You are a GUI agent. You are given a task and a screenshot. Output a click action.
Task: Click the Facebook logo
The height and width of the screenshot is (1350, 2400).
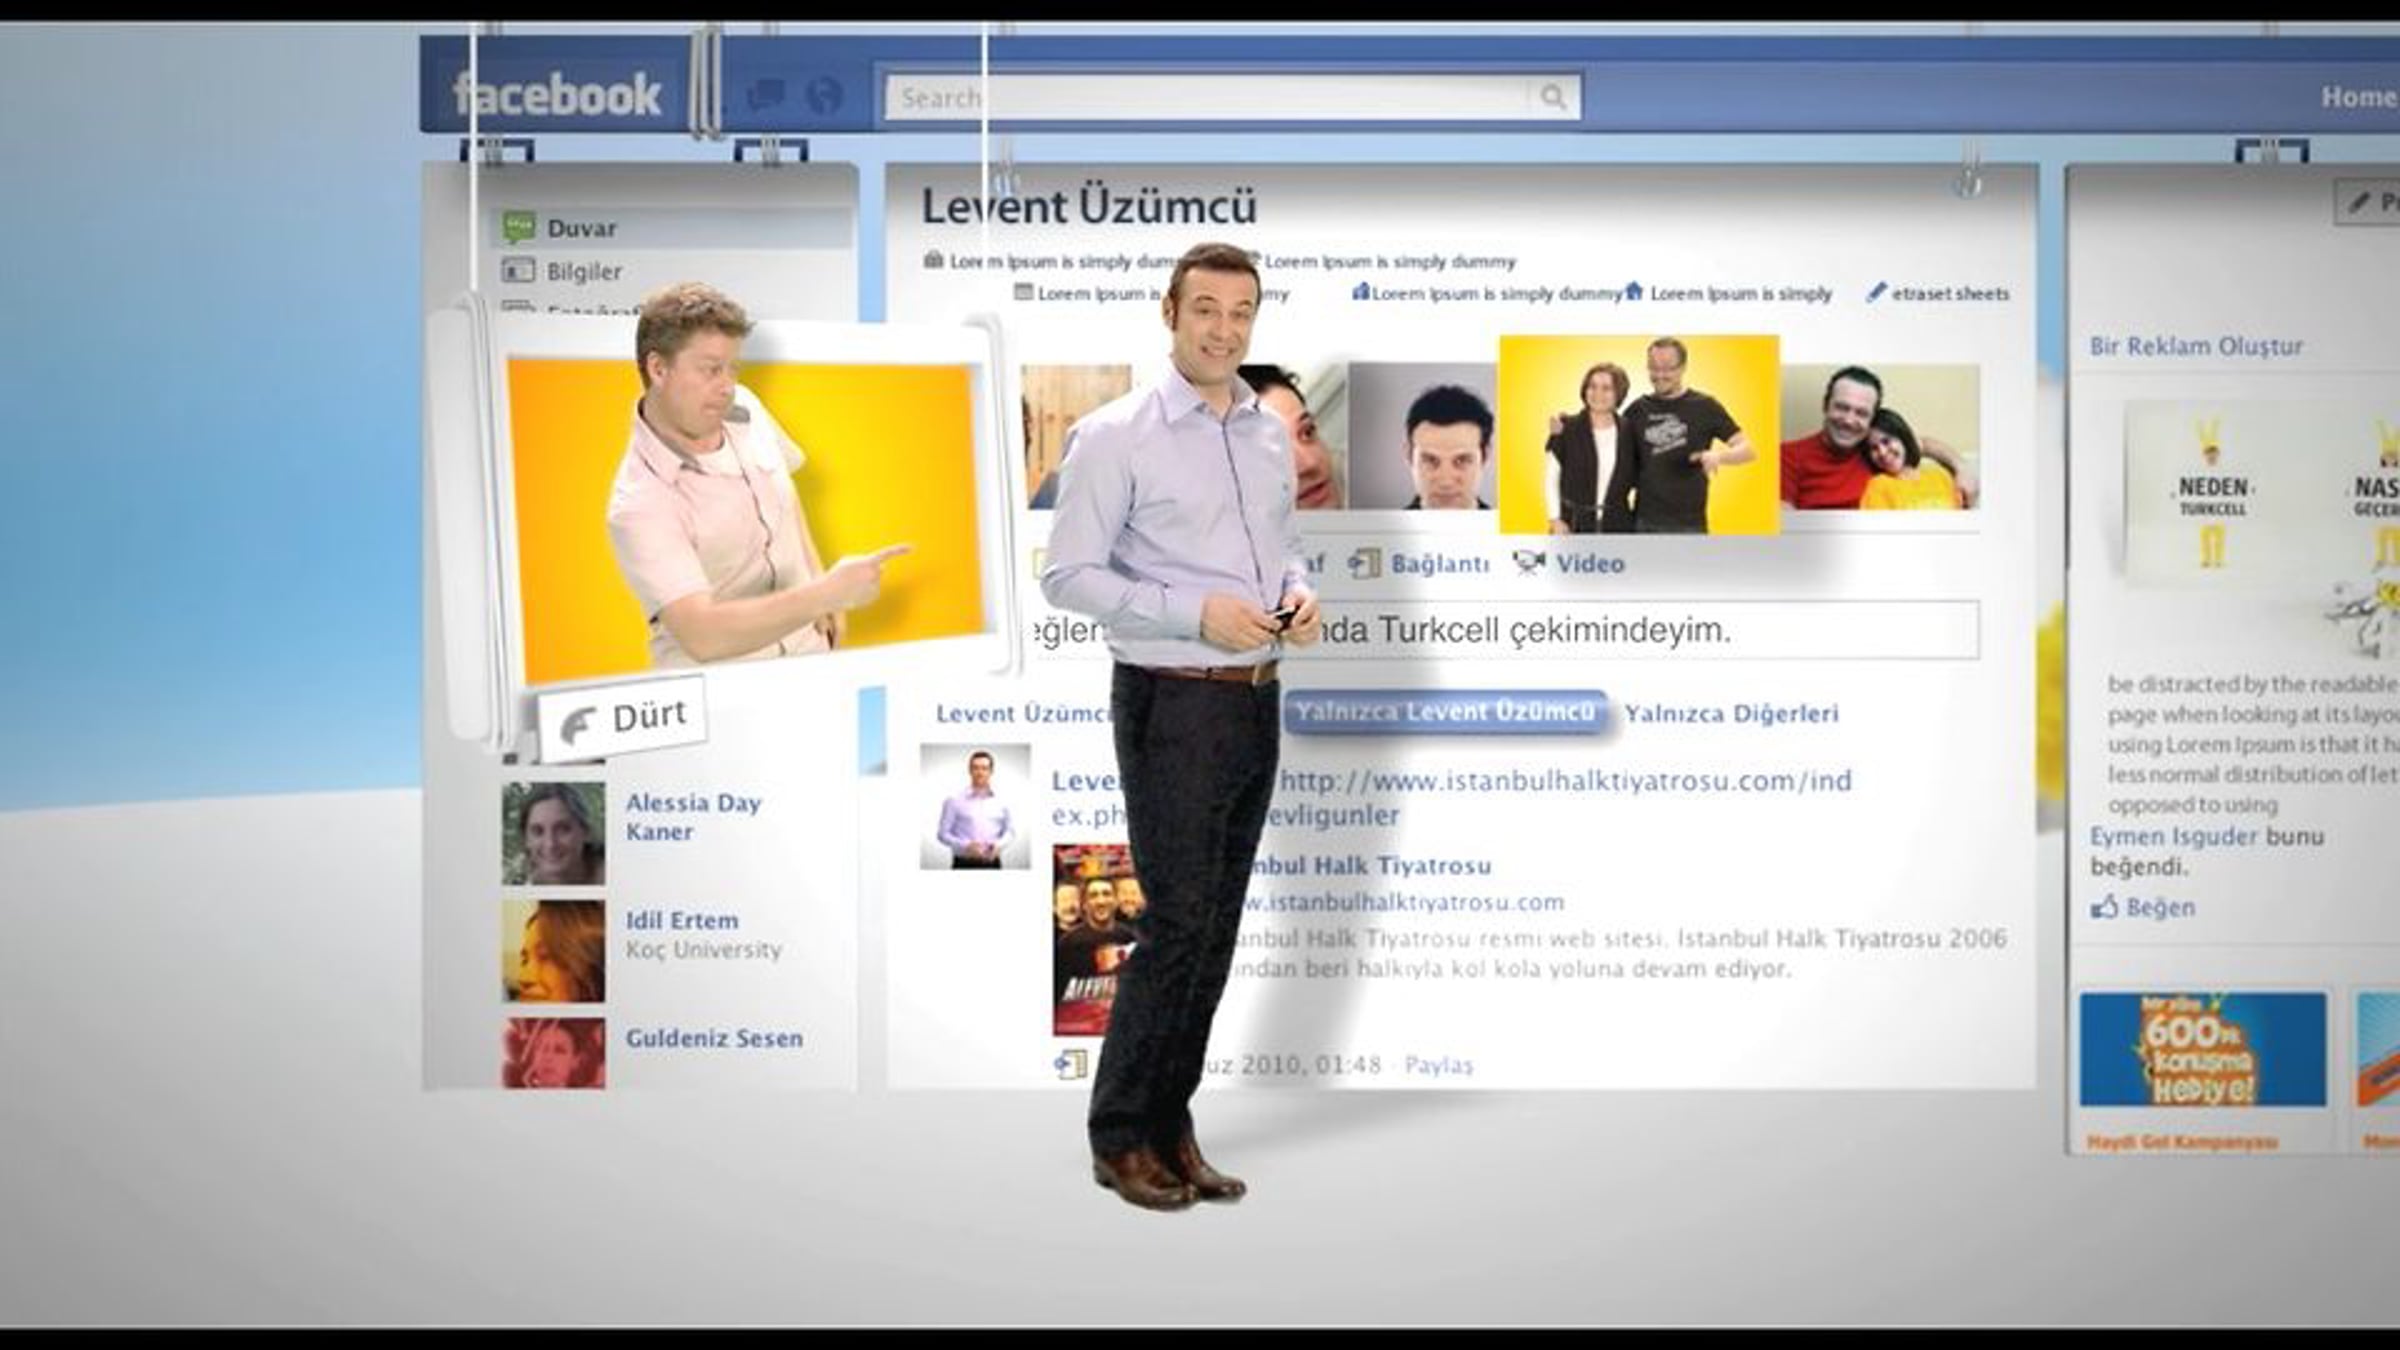pyautogui.click(x=556, y=95)
